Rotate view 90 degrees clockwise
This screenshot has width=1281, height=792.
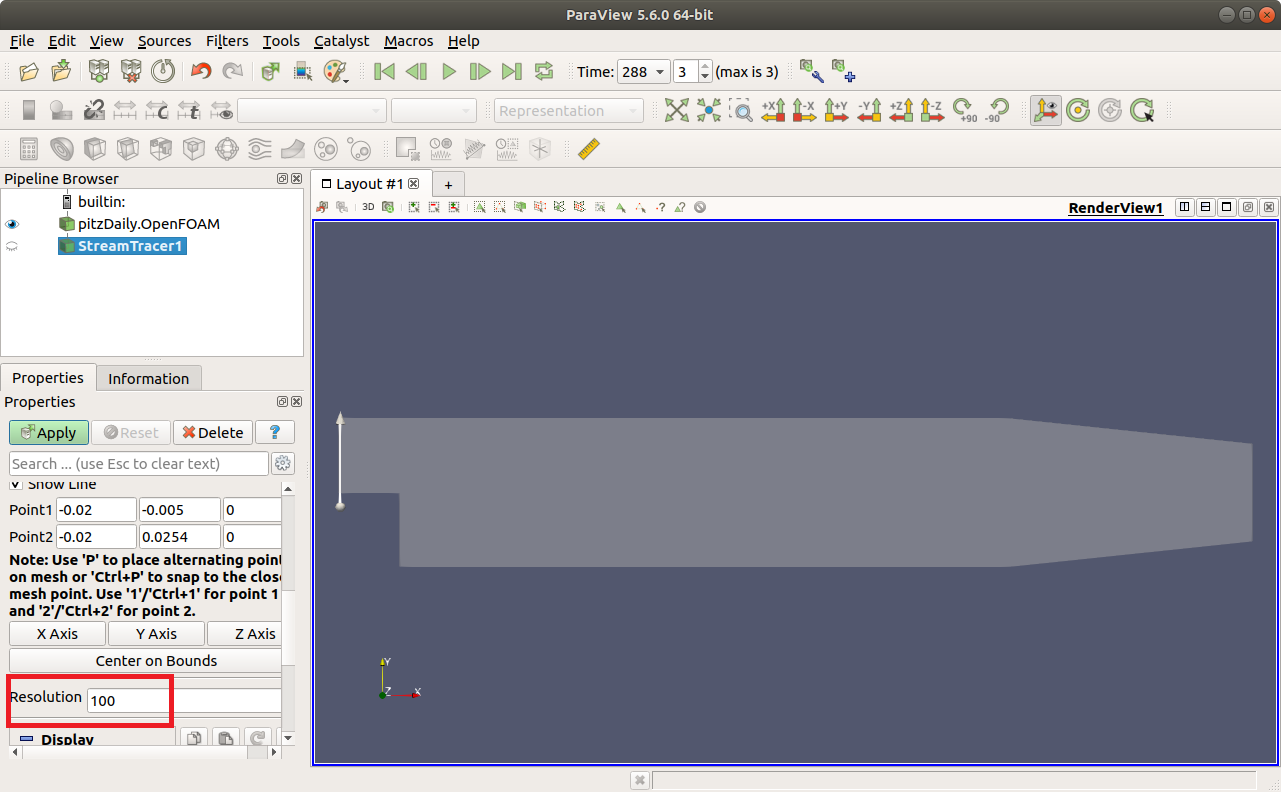965,110
